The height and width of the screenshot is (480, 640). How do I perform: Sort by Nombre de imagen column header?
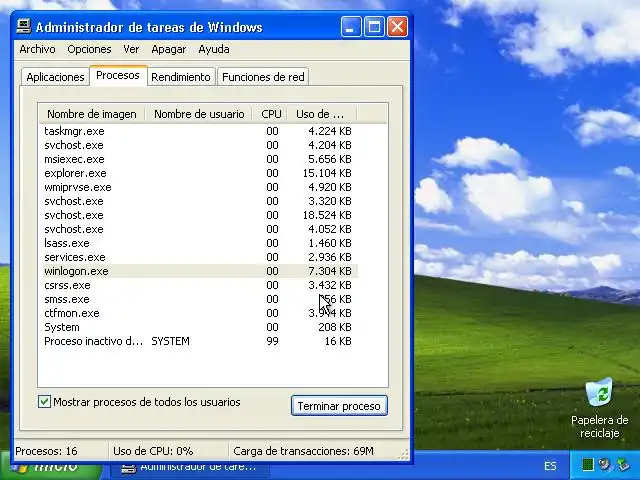92,114
